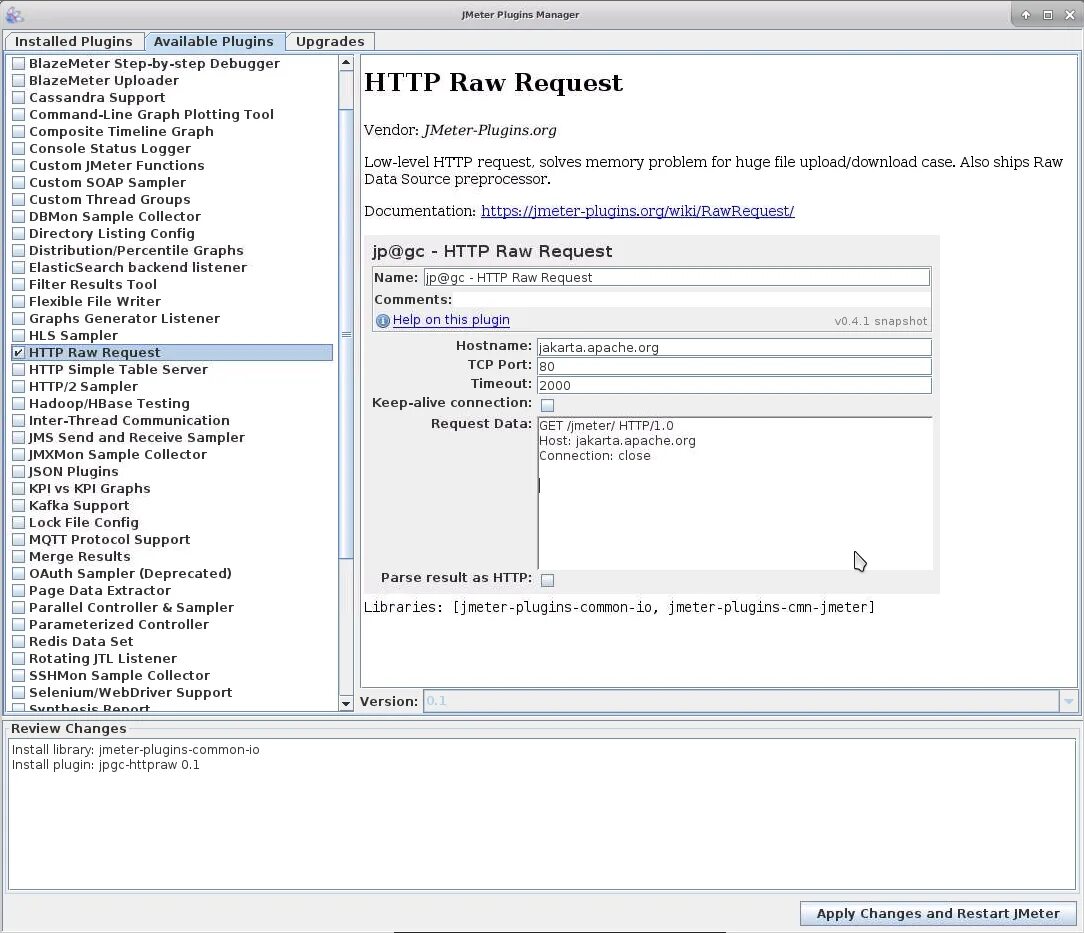
Task: Select OAuth Sampler (Deprecated) entry
Action: 130,574
